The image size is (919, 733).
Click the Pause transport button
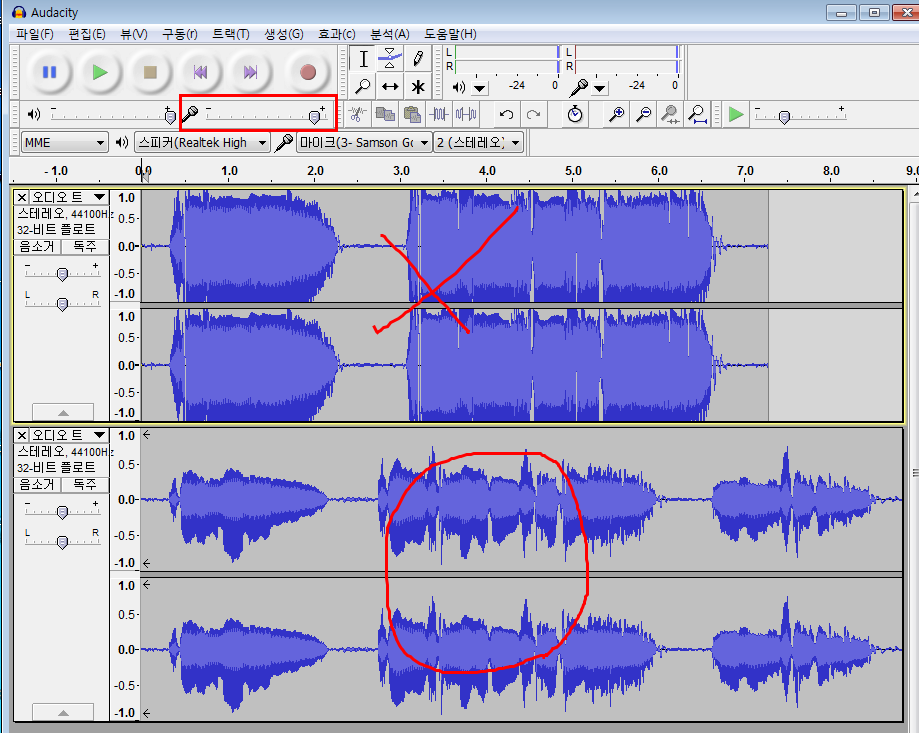(49, 72)
